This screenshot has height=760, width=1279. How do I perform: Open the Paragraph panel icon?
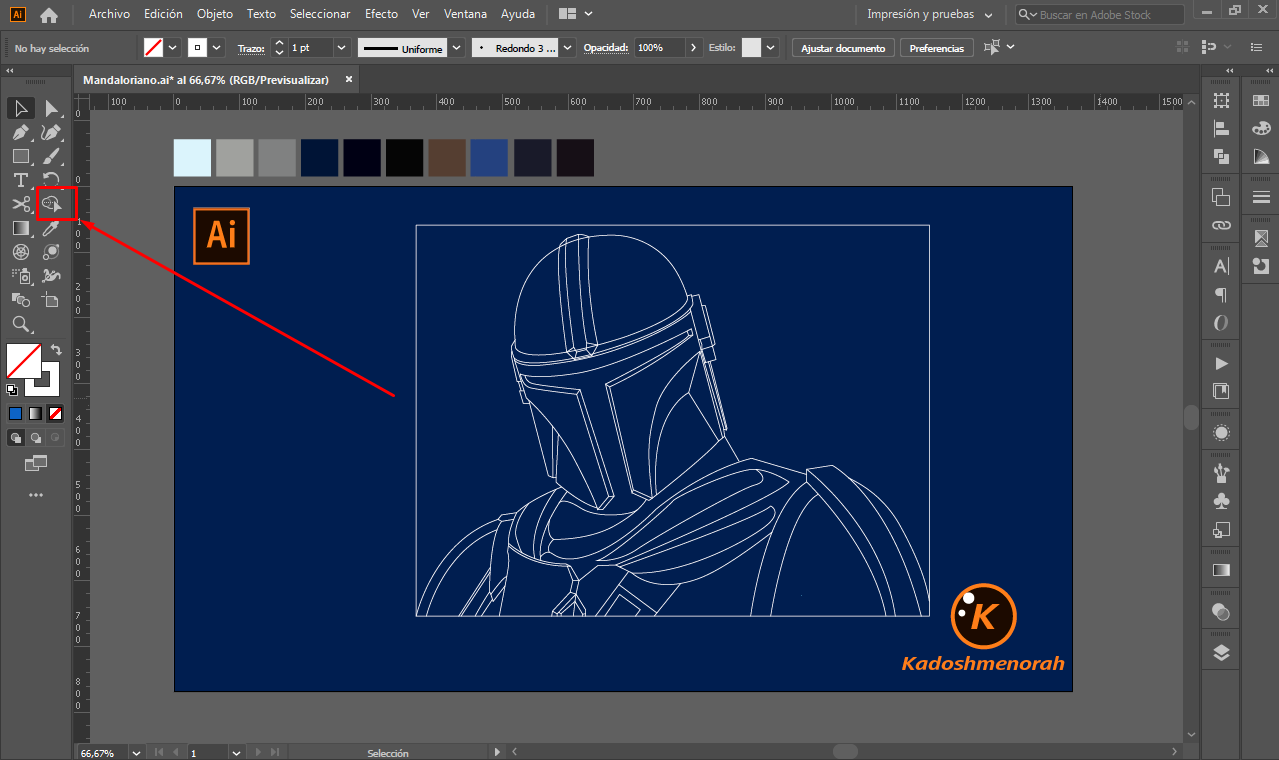click(x=1221, y=295)
